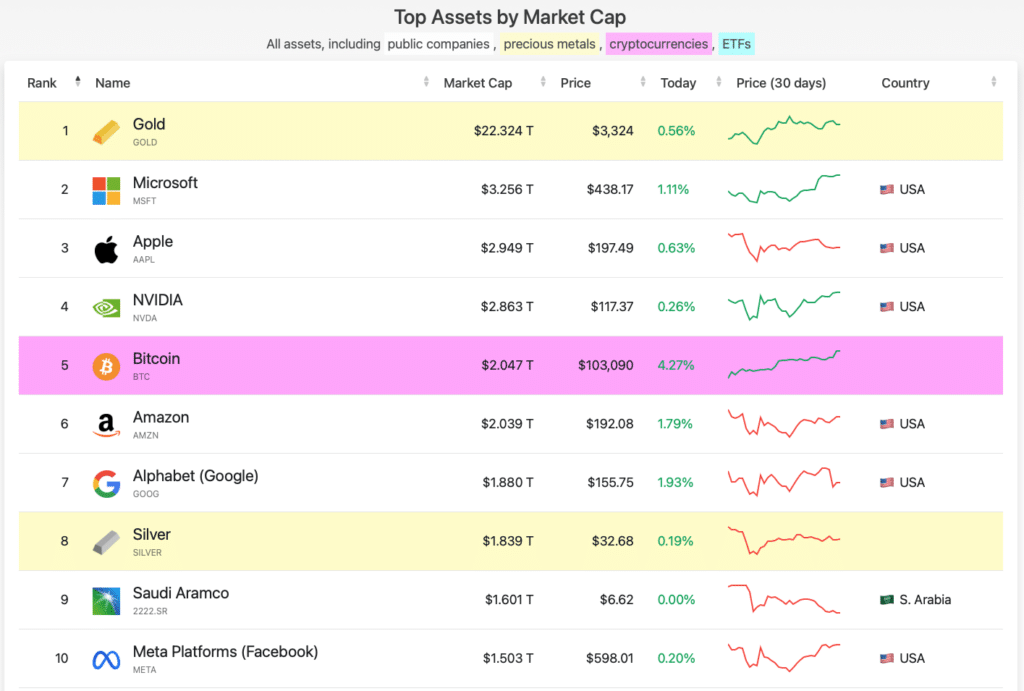This screenshot has width=1024, height=691.
Task: Click Saudi Aramco's 30-day price chart
Action: click(784, 599)
